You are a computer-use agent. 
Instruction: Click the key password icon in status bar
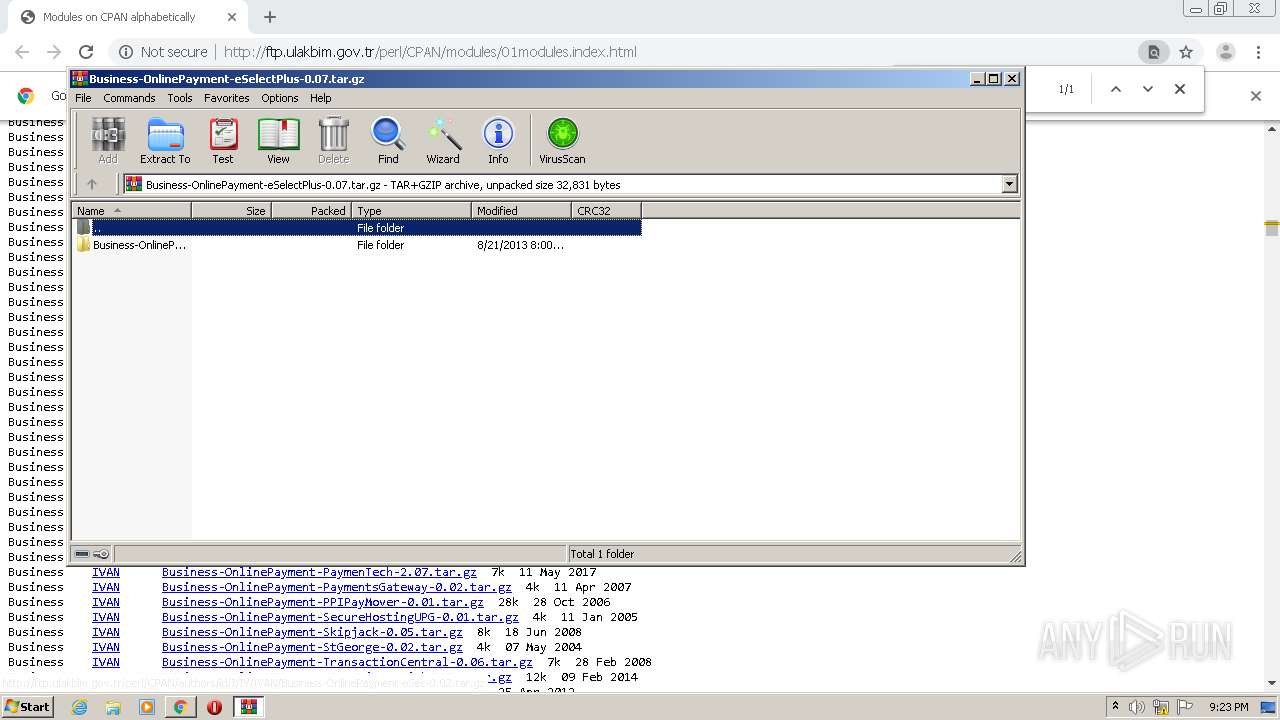[x=101, y=554]
